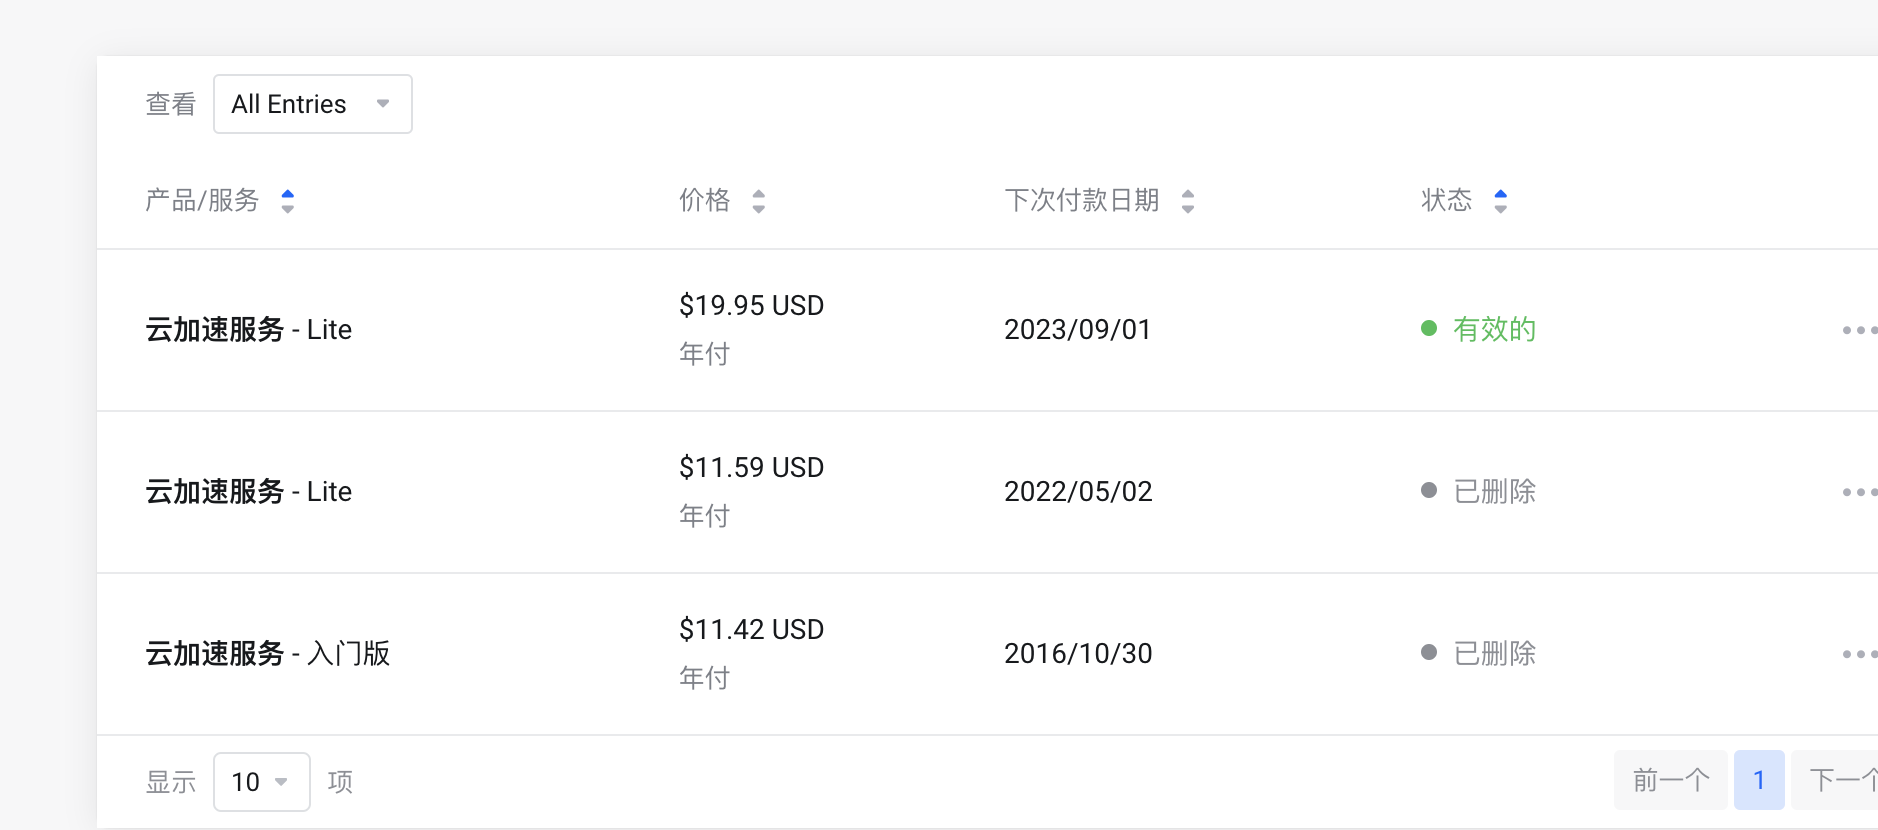Click the 价格 column header text
Image resolution: width=1878 pixels, height=830 pixels.
pyautogui.click(x=705, y=201)
